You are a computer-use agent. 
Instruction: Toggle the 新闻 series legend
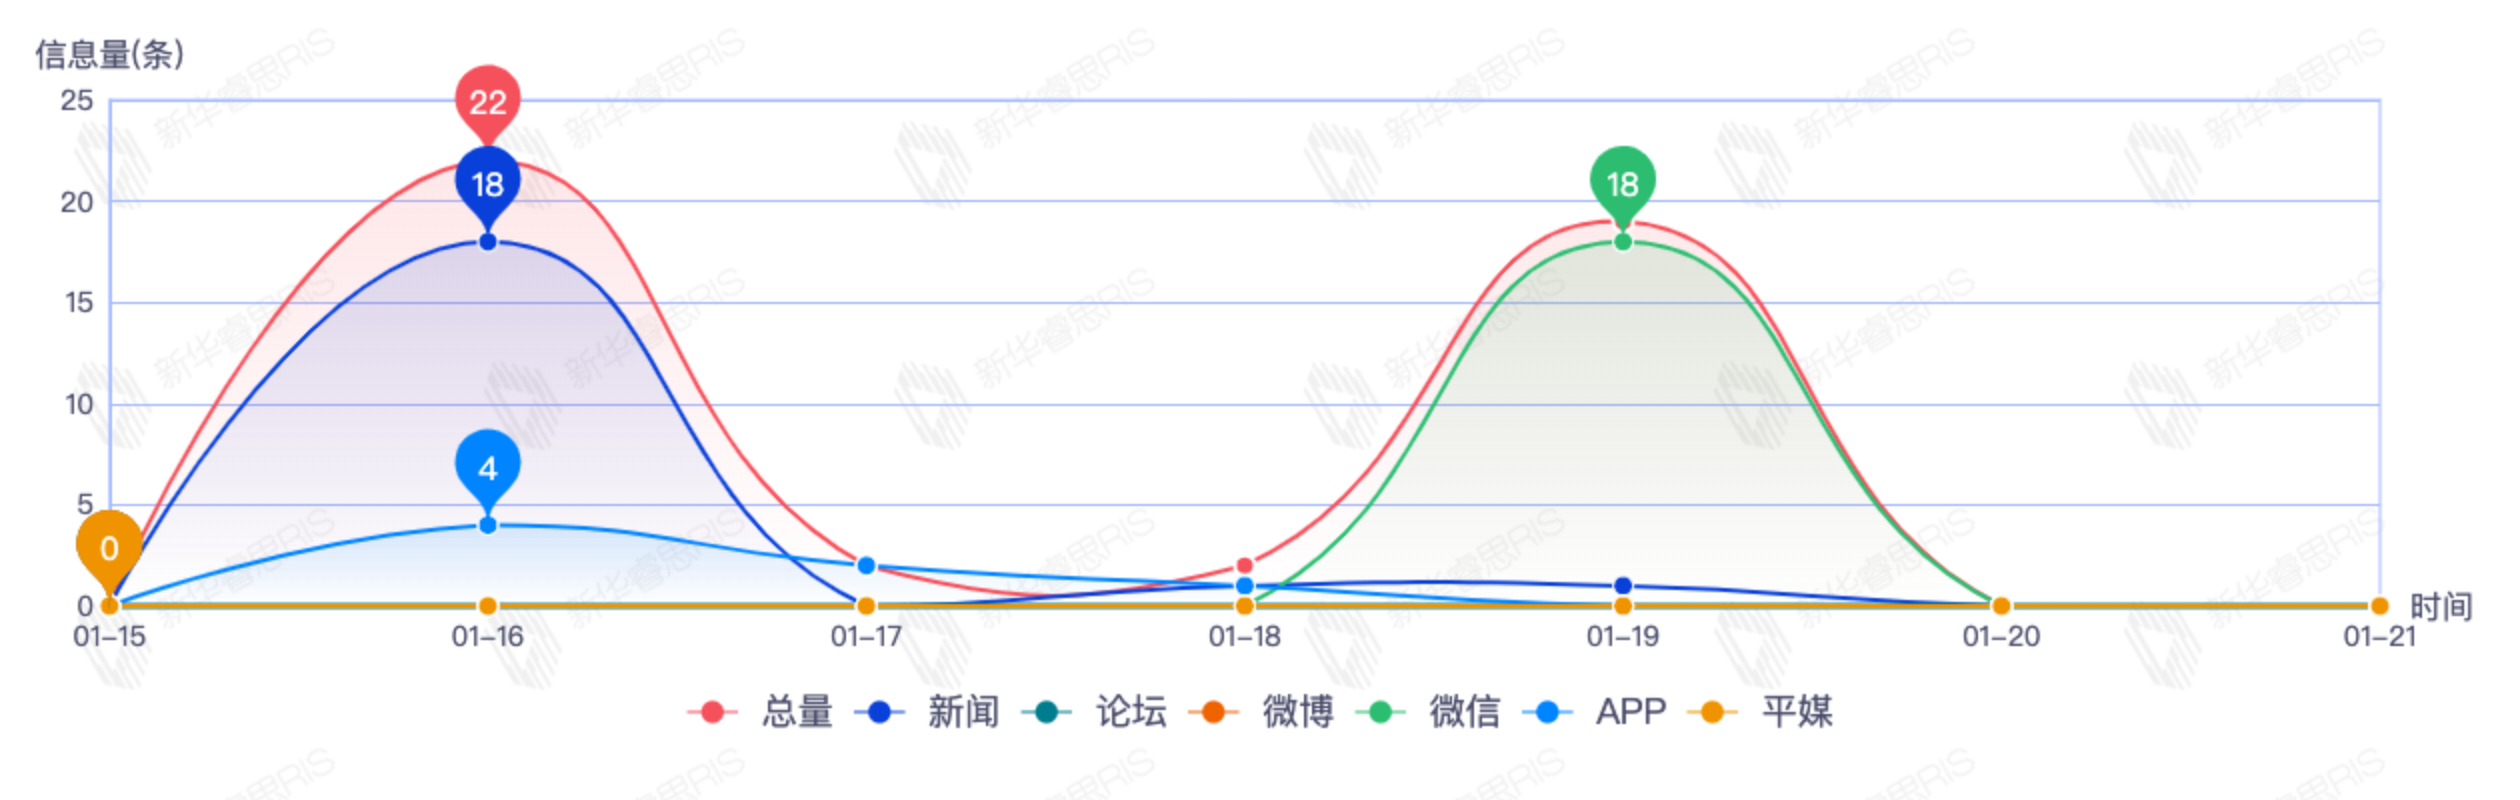pyautogui.click(x=929, y=712)
